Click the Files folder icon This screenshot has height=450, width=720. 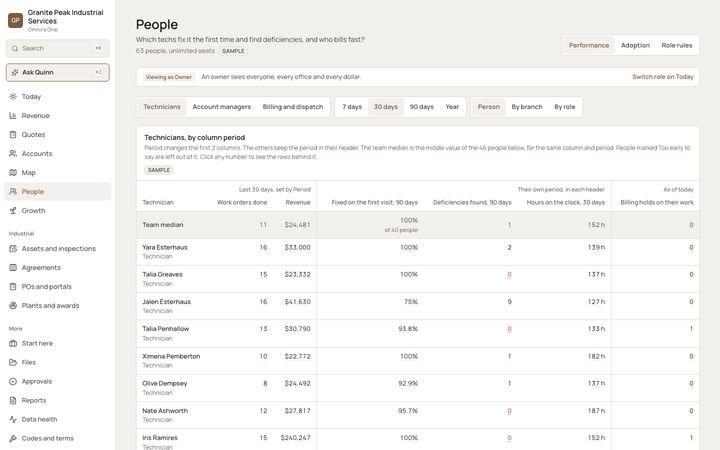tap(13, 362)
